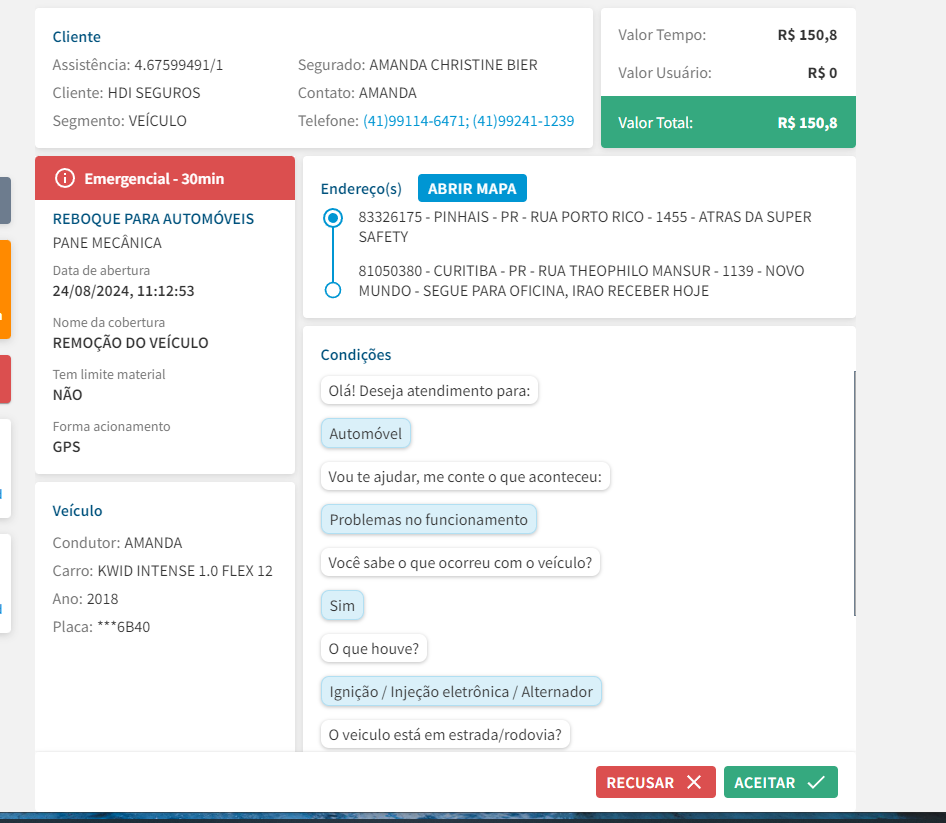Viewport: 946px width, 823px height.
Task: Click Condutor name AMANDA in Veículo
Action: tap(153, 542)
